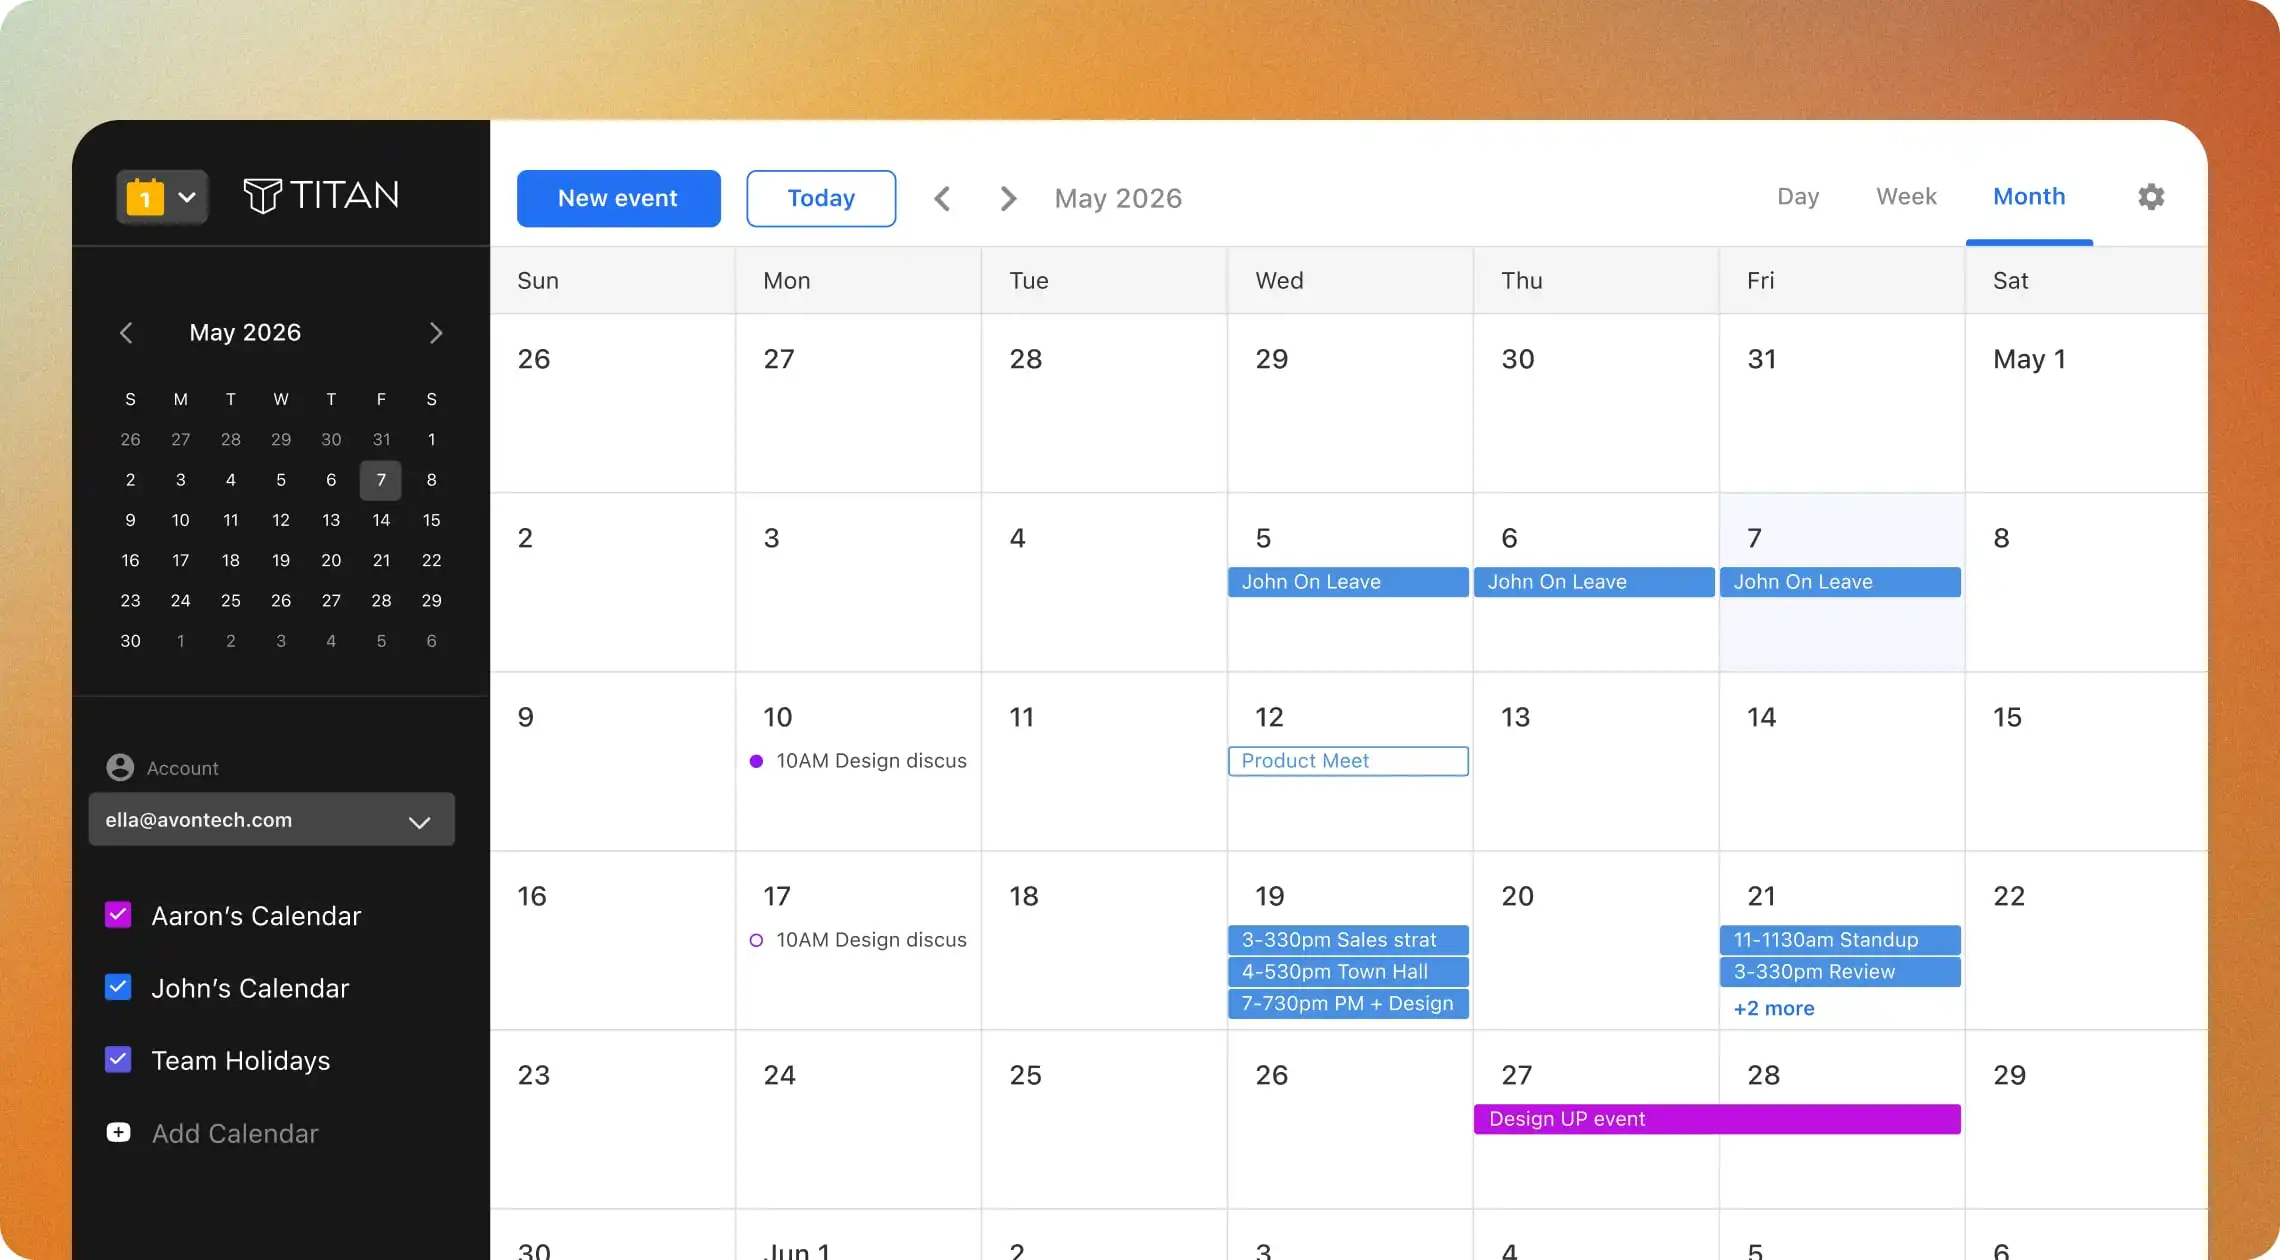
Task: Open 4-530pm Town Hall event
Action: 1348,972
